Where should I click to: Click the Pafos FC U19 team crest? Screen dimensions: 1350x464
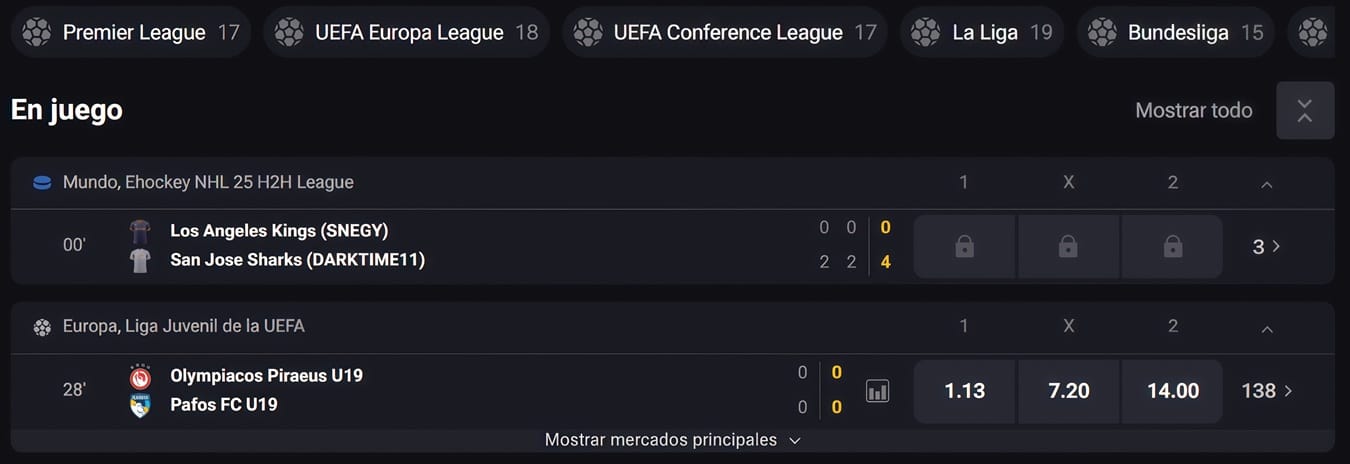pyautogui.click(x=140, y=406)
